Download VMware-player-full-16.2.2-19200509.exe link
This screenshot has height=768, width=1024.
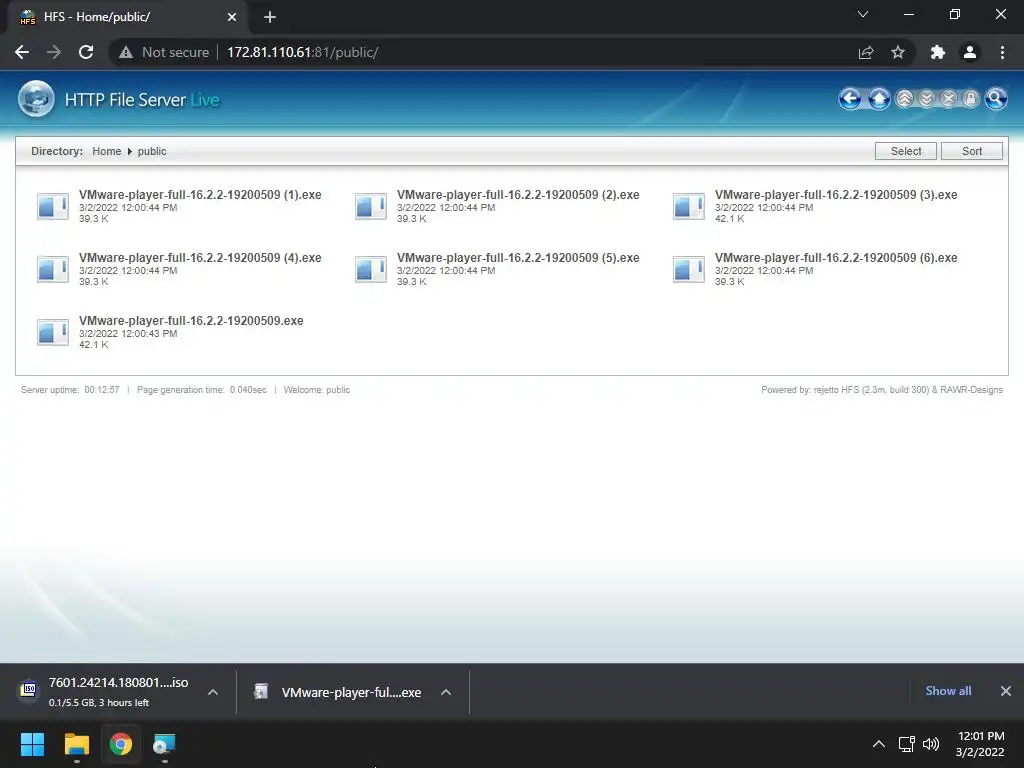(x=191, y=321)
